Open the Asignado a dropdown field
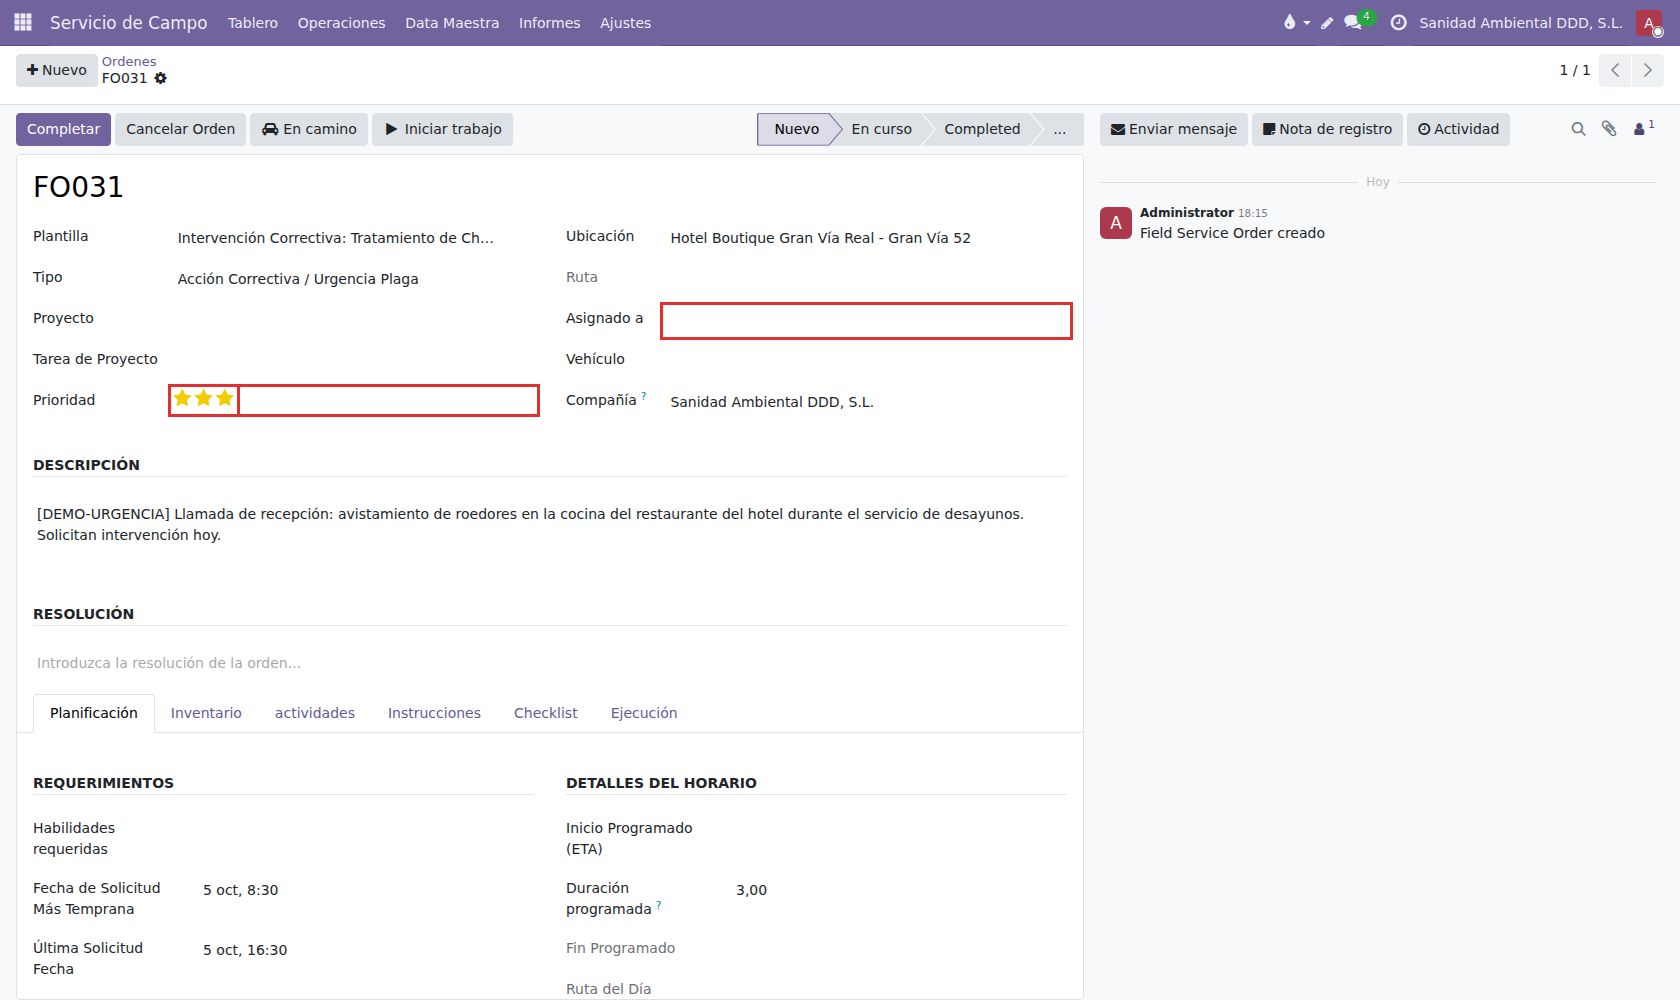Image resolution: width=1680 pixels, height=1000 pixels. (866, 321)
